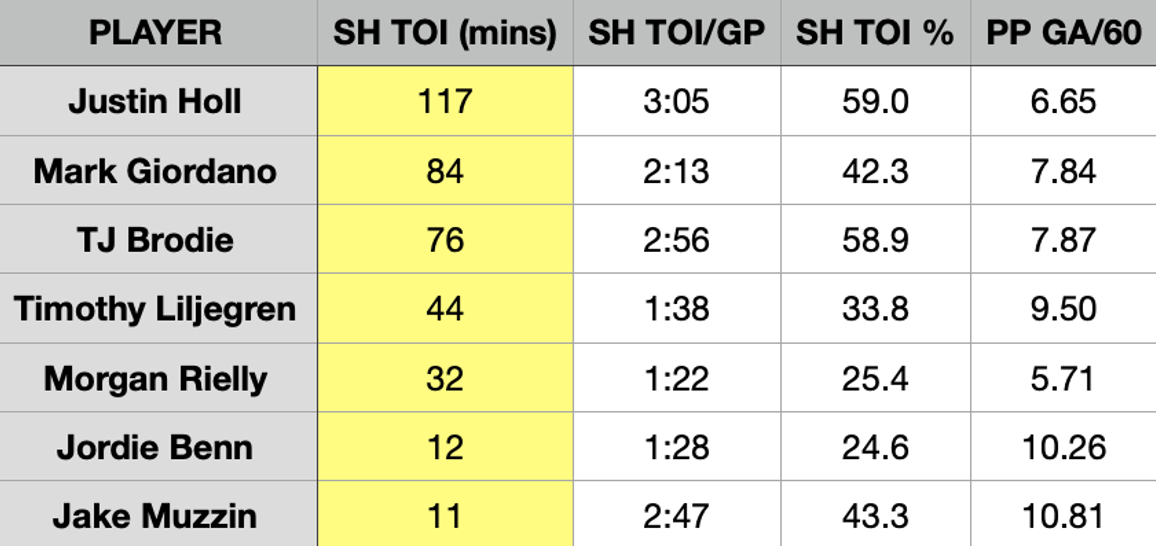Select Jake Muzzin's 10.81 PP GA/60 cell
The height and width of the screenshot is (546, 1156).
tap(1063, 516)
